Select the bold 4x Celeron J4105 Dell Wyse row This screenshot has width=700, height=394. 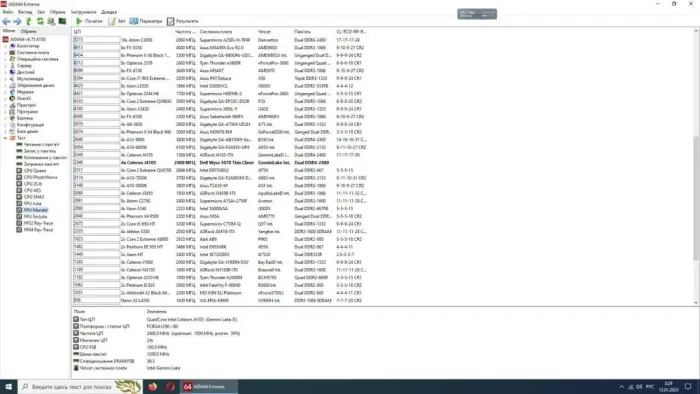pos(220,163)
